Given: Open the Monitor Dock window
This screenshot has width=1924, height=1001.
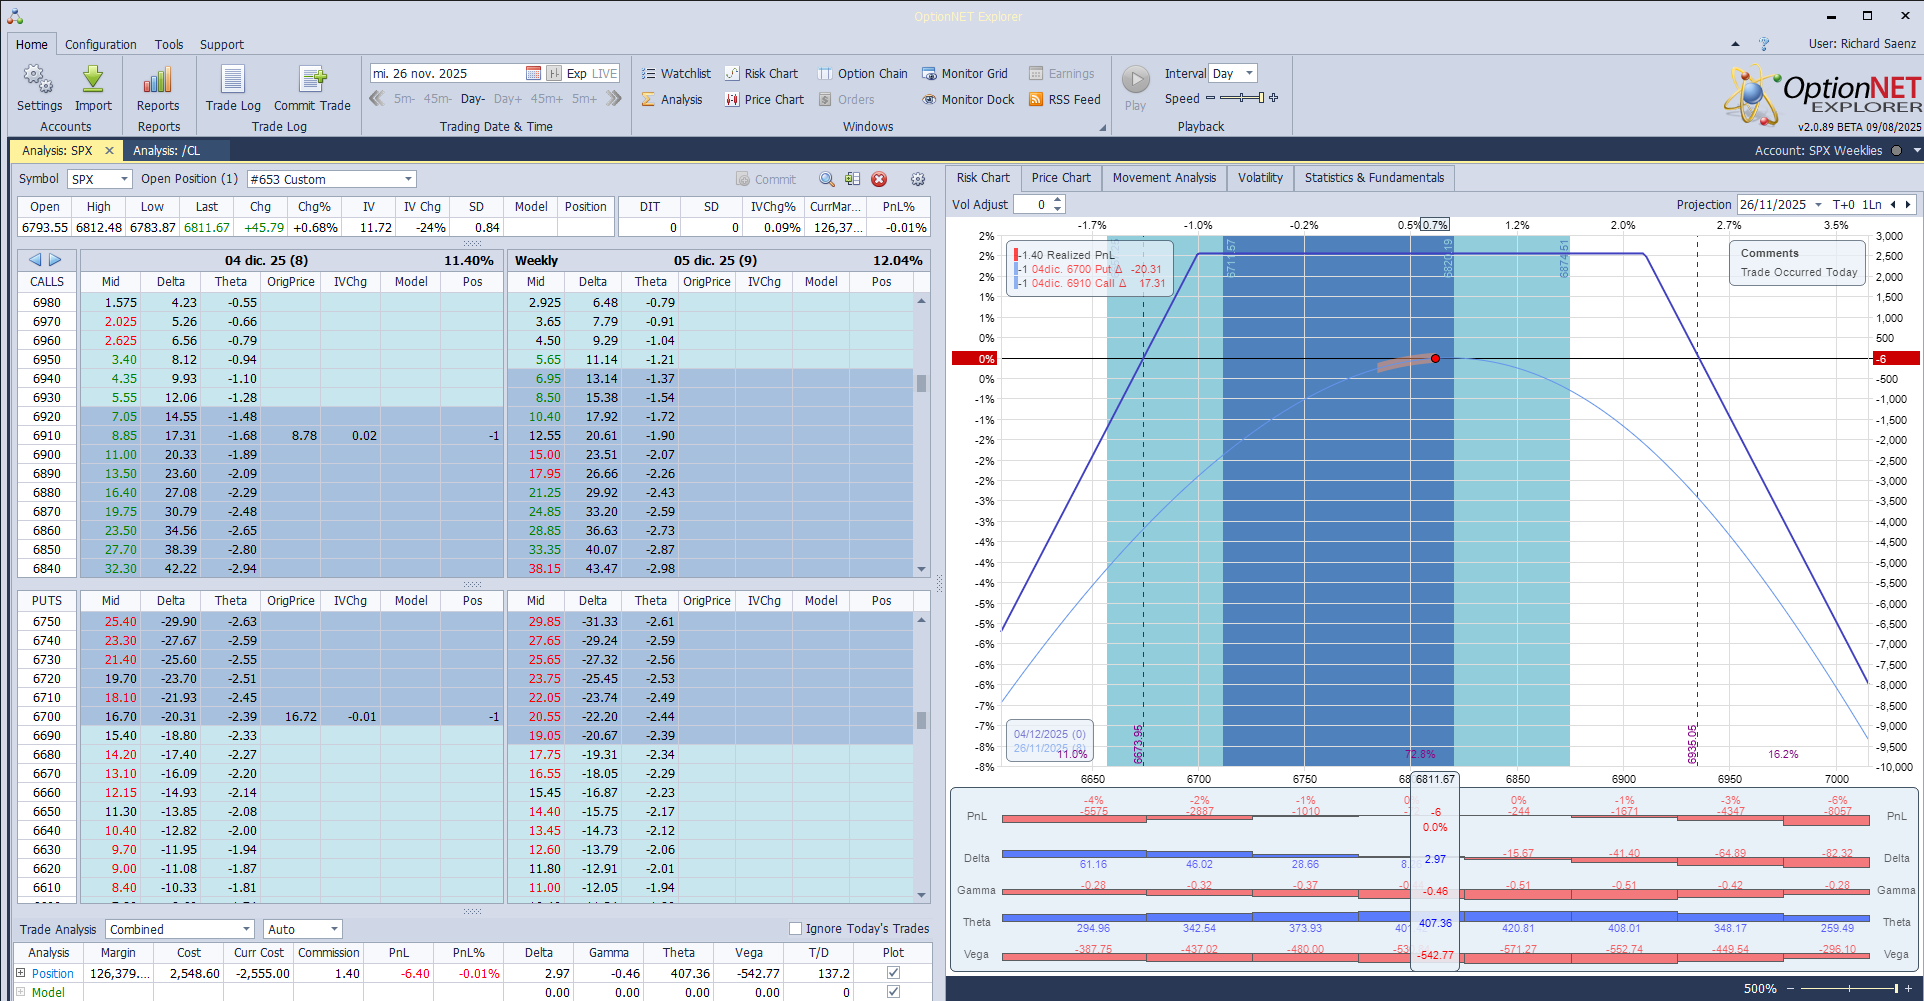Looking at the screenshot, I should tap(968, 99).
